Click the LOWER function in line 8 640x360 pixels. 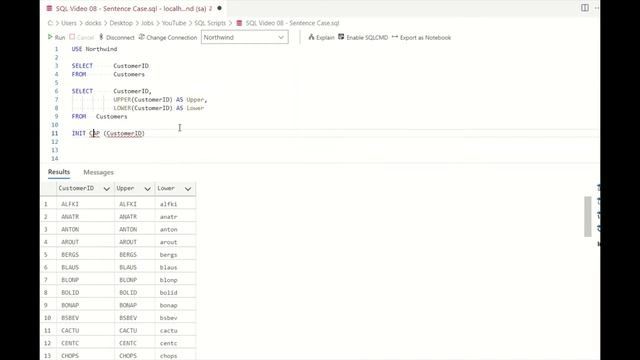coord(122,108)
